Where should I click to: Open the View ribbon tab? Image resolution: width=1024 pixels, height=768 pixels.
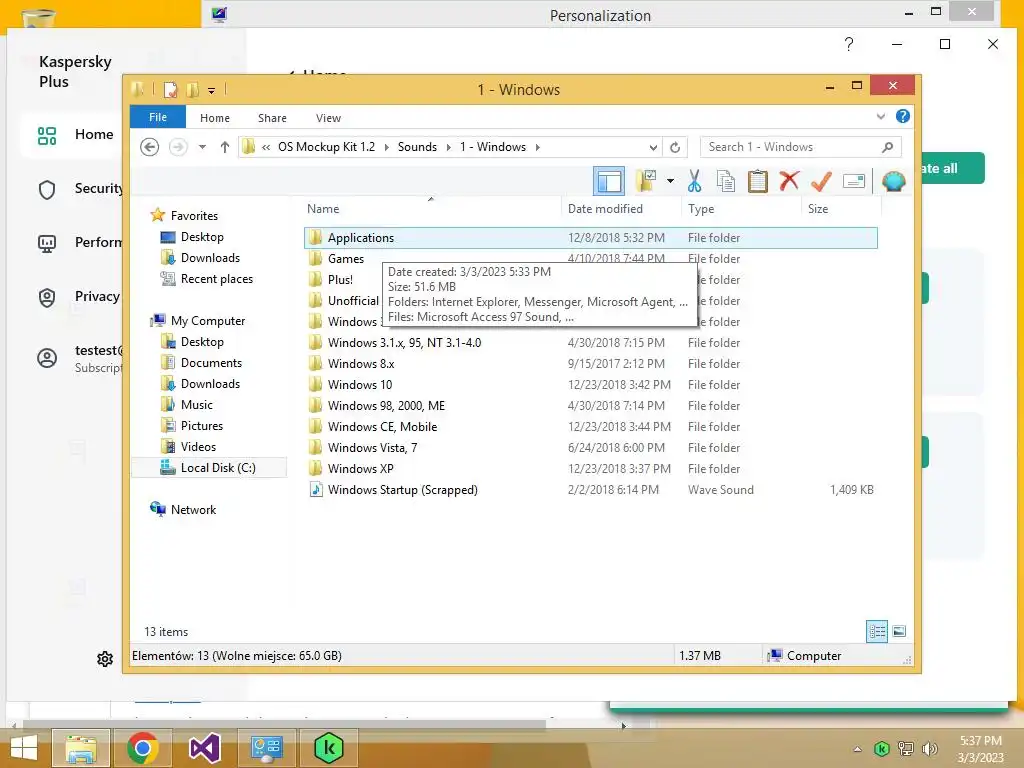(328, 118)
